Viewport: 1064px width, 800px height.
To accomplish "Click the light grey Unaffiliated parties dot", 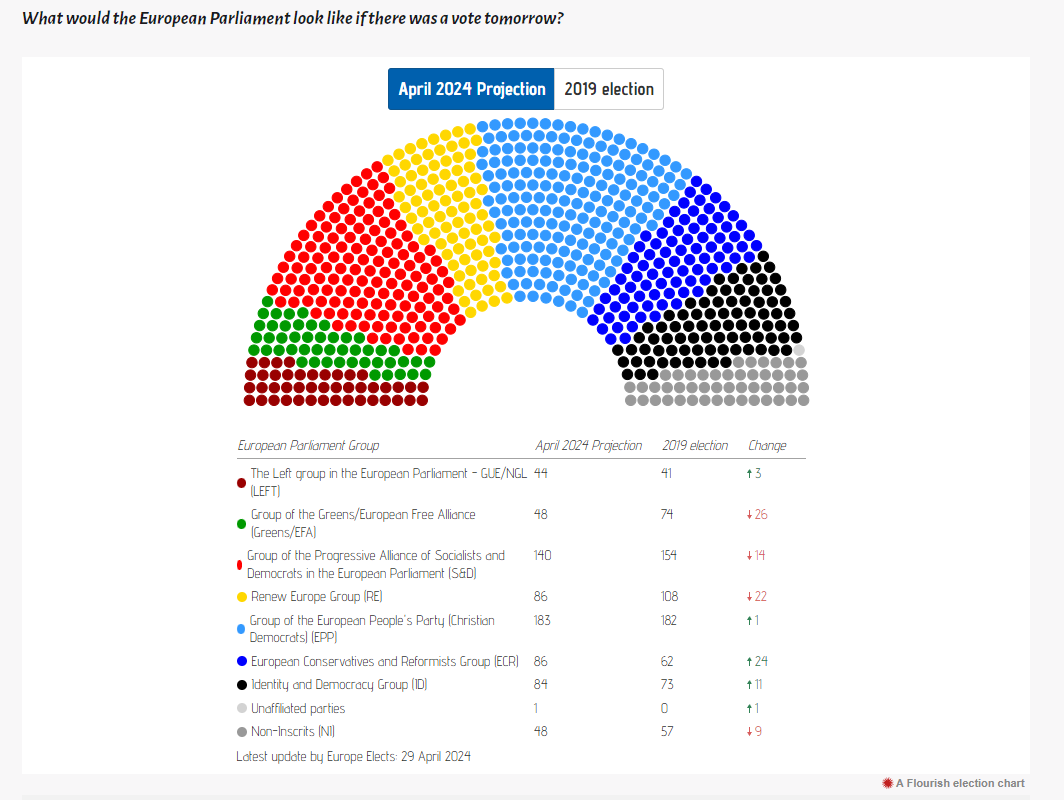I will (242, 709).
